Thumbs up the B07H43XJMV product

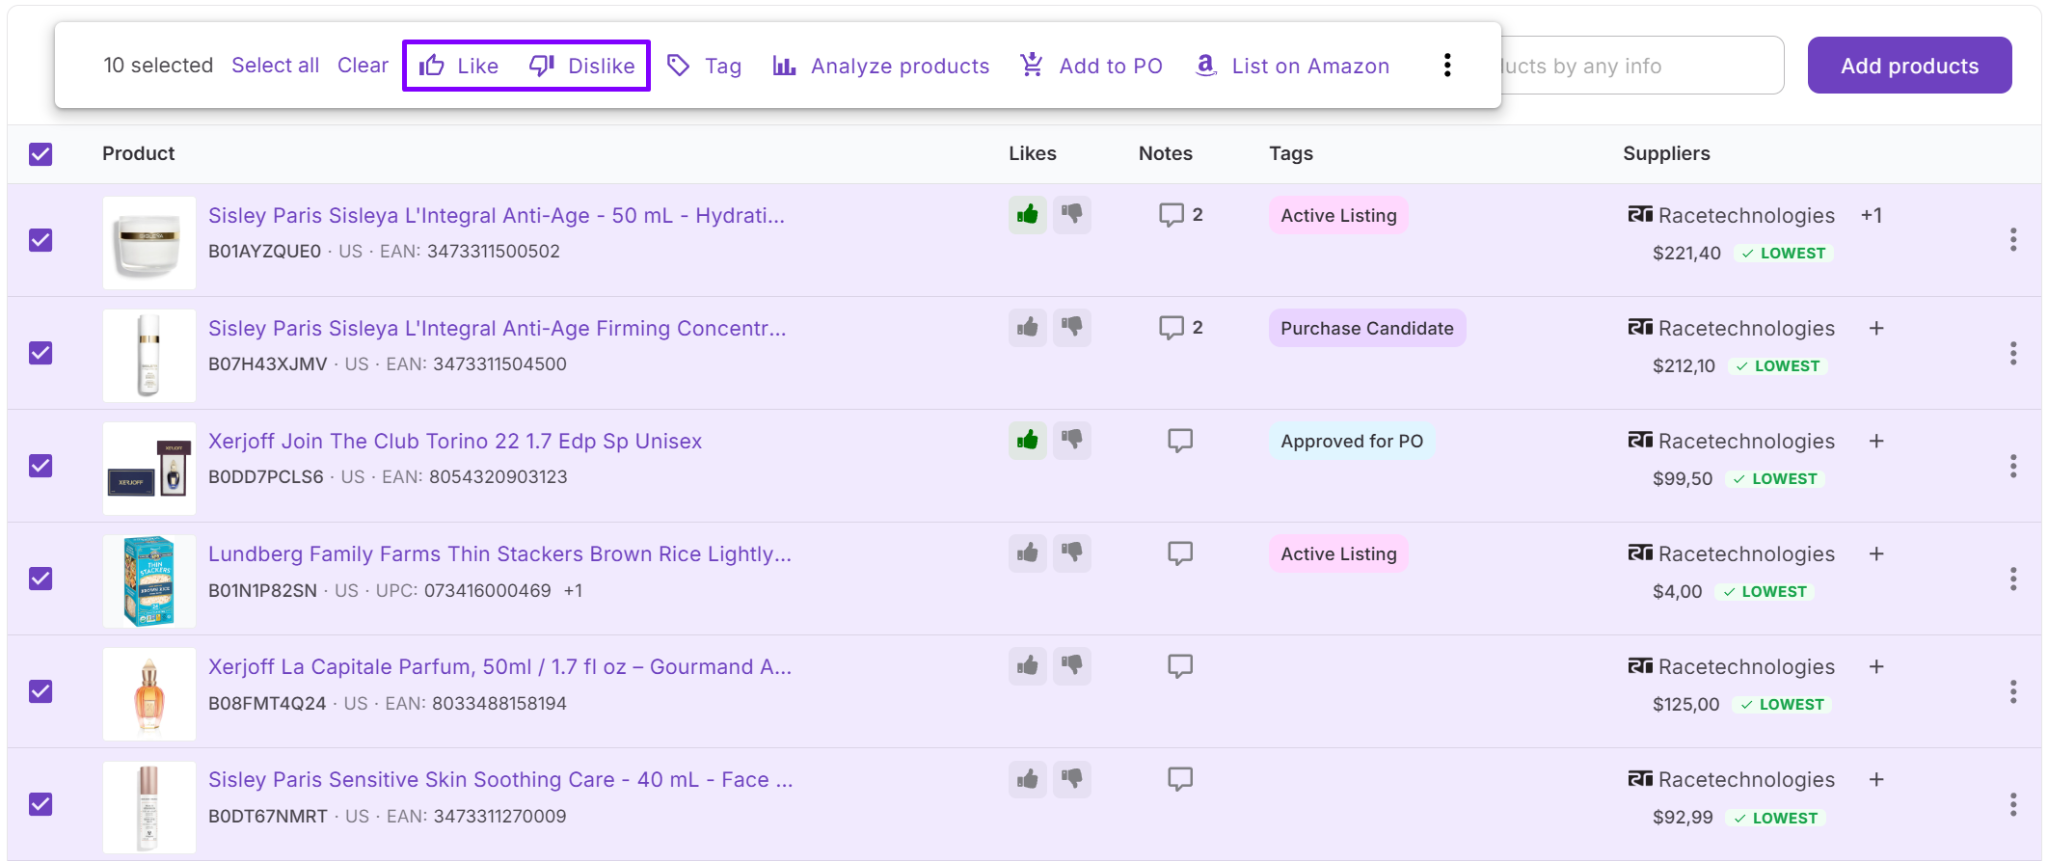pos(1027,327)
